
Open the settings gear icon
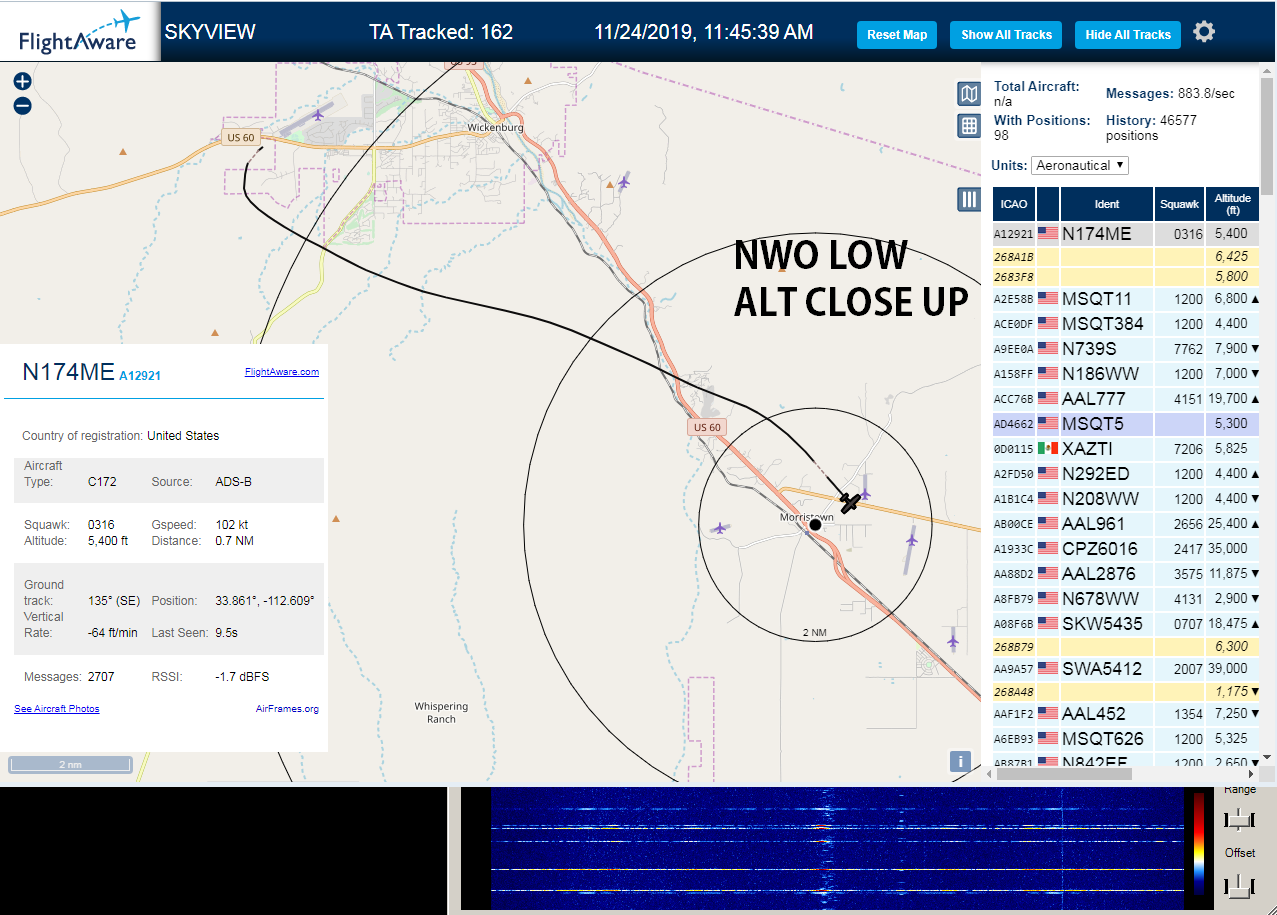coord(1204,32)
